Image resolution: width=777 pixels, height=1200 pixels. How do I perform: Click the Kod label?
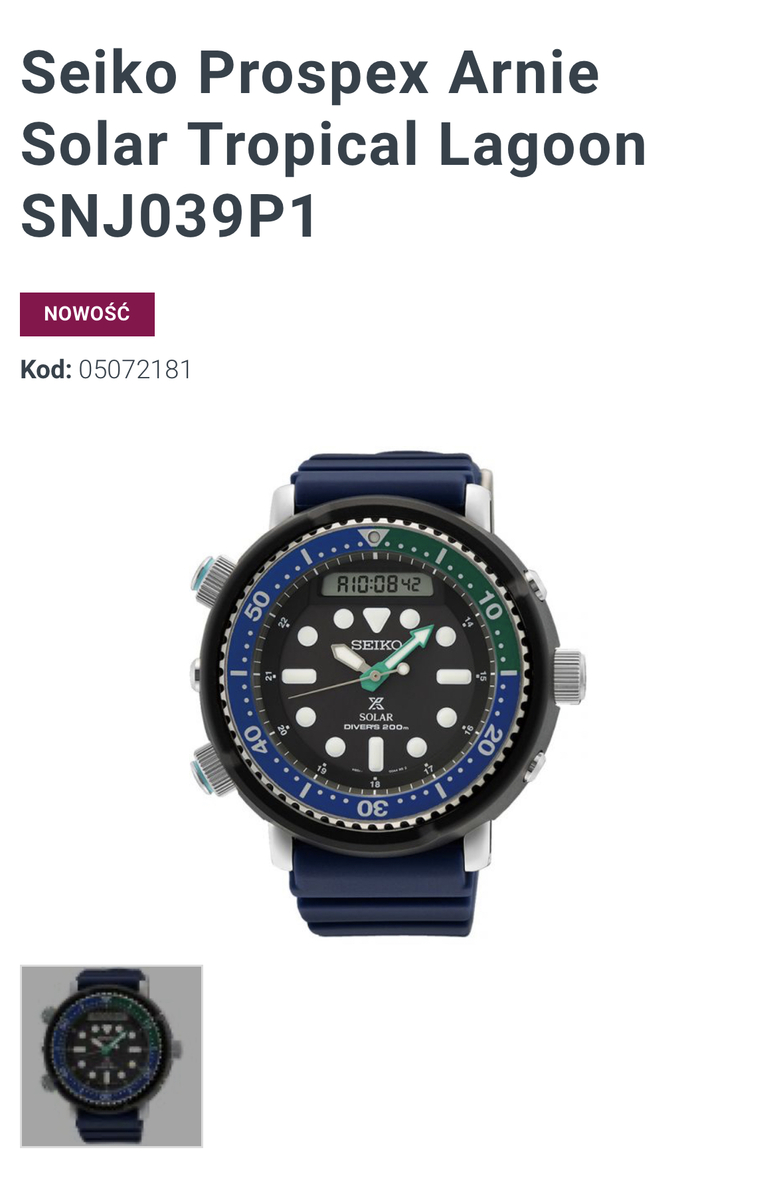pyautogui.click(x=46, y=370)
